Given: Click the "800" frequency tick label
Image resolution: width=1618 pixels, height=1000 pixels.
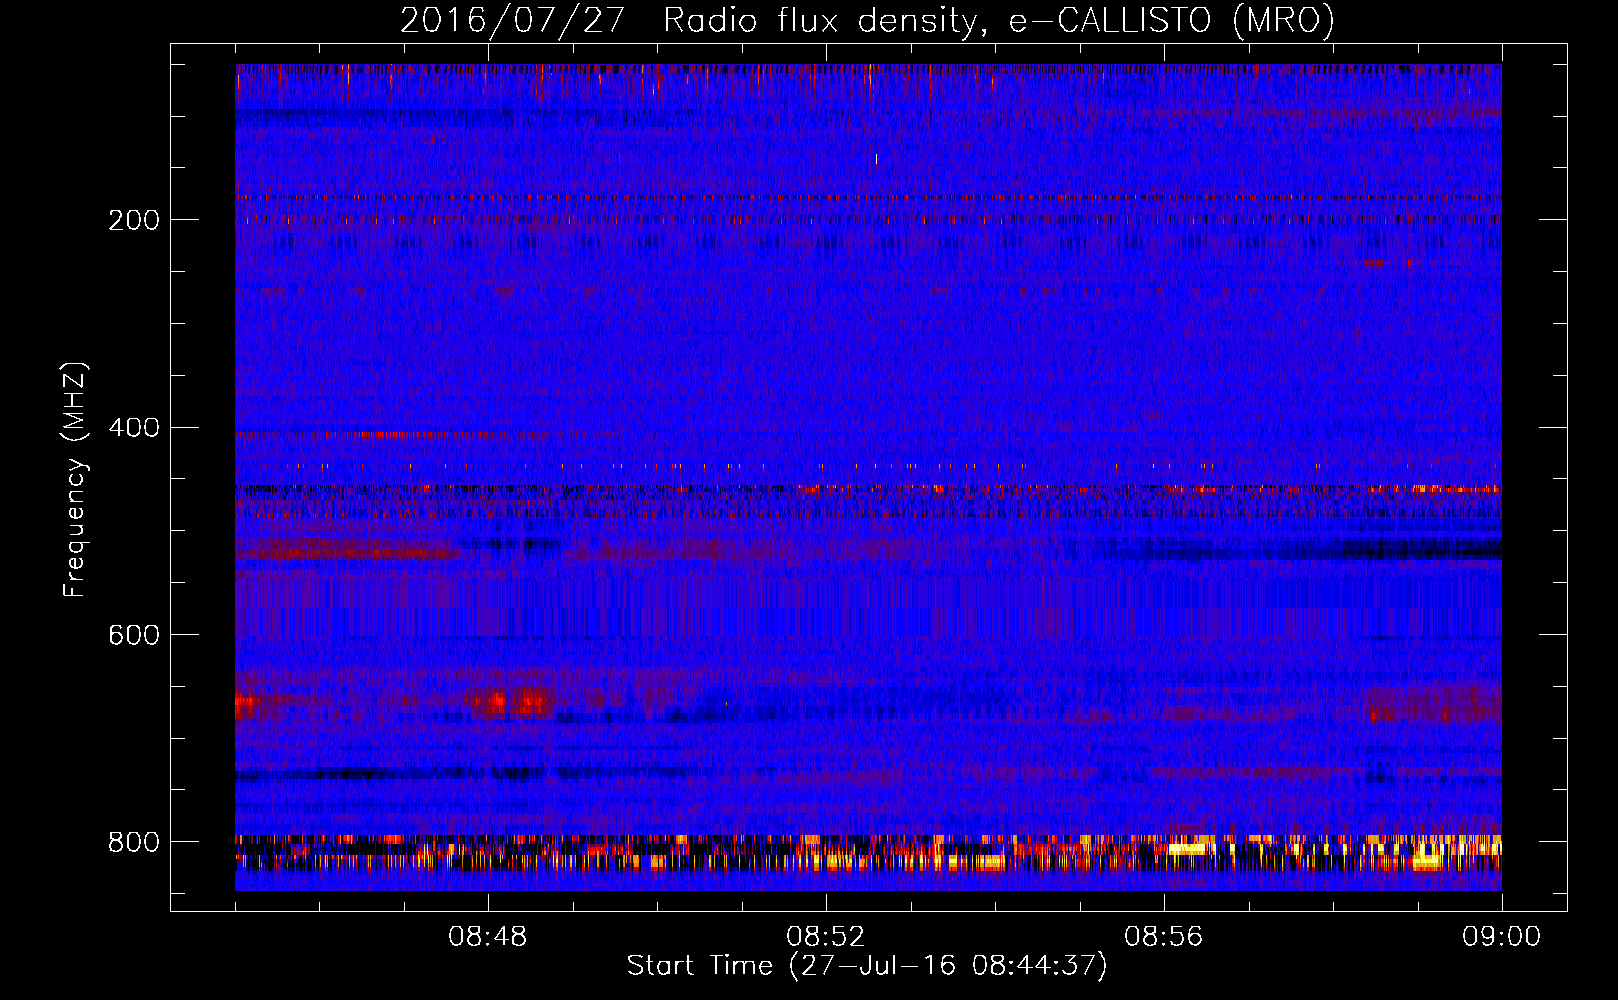Looking at the screenshot, I should point(133,843).
